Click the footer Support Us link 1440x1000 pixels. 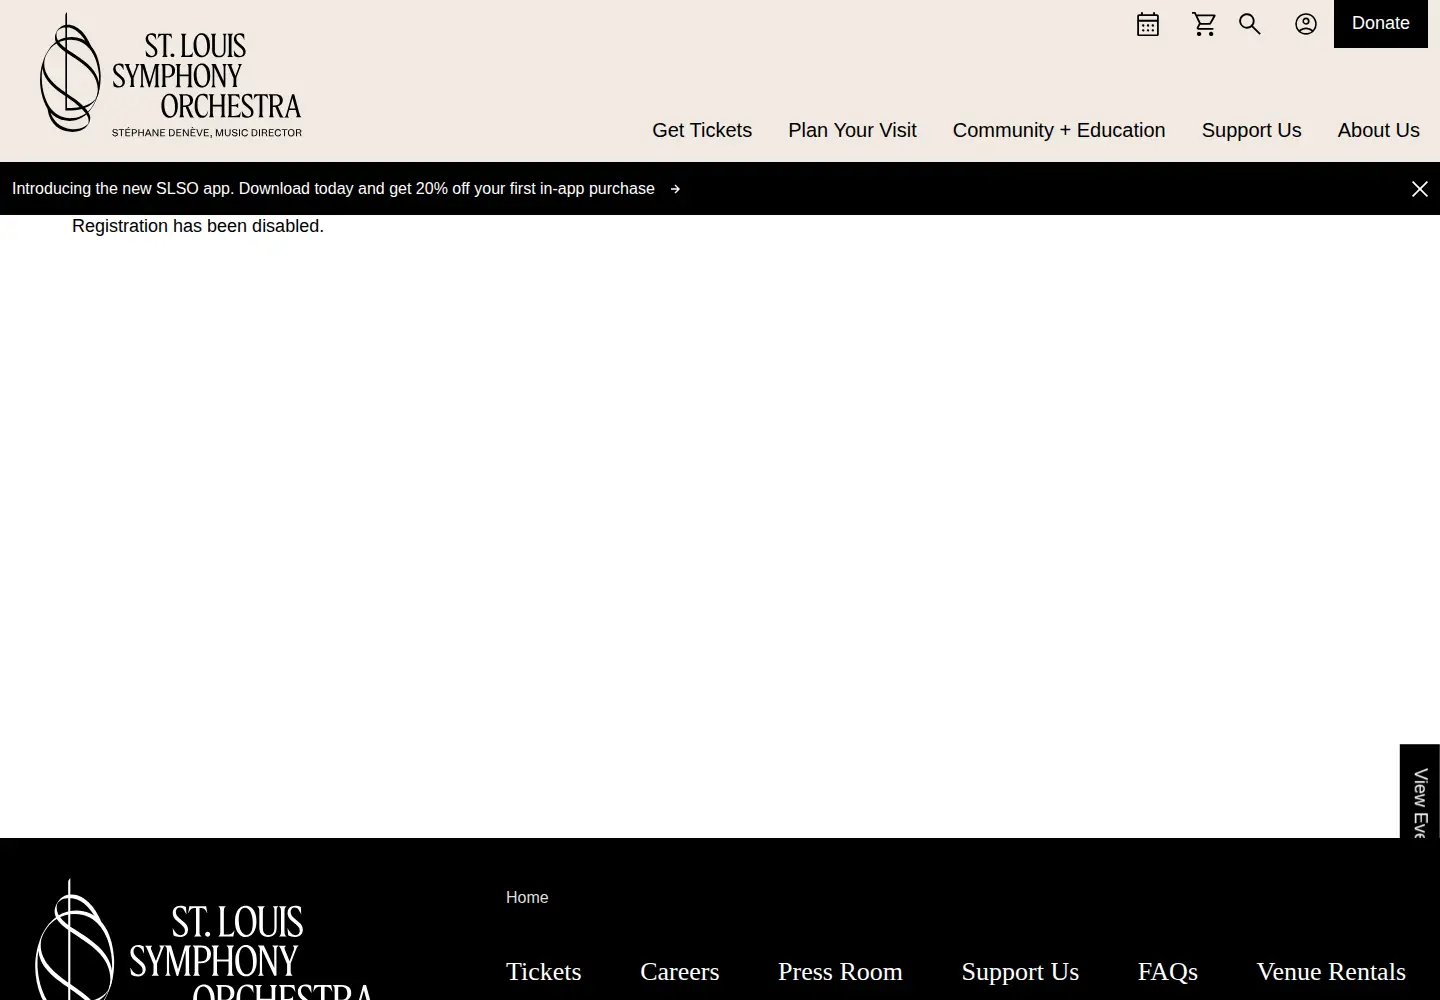point(1020,971)
